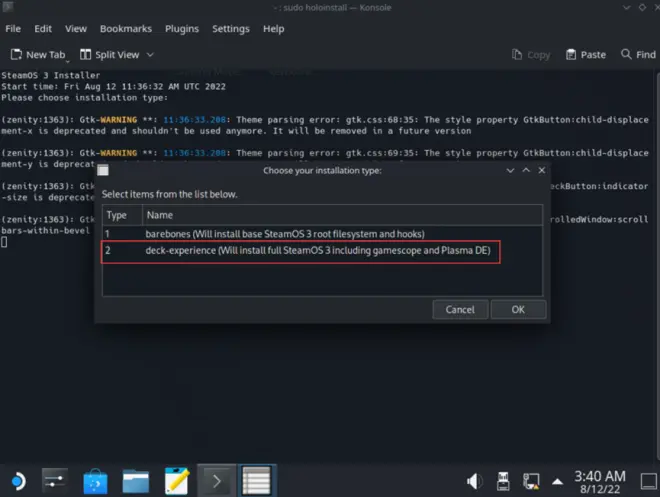
Task: Open the Help menu
Action: 274,29
